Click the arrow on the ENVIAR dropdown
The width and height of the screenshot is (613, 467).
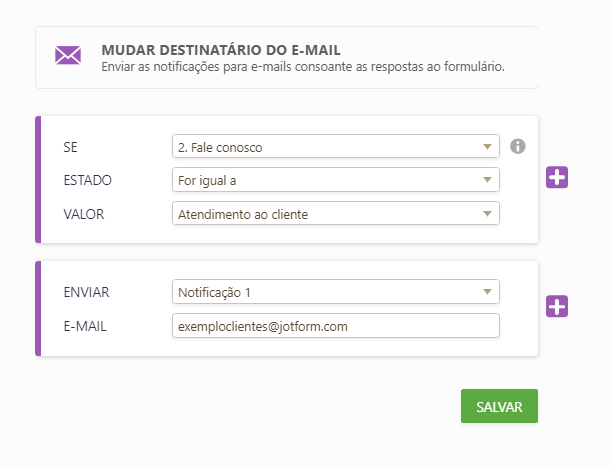point(487,292)
